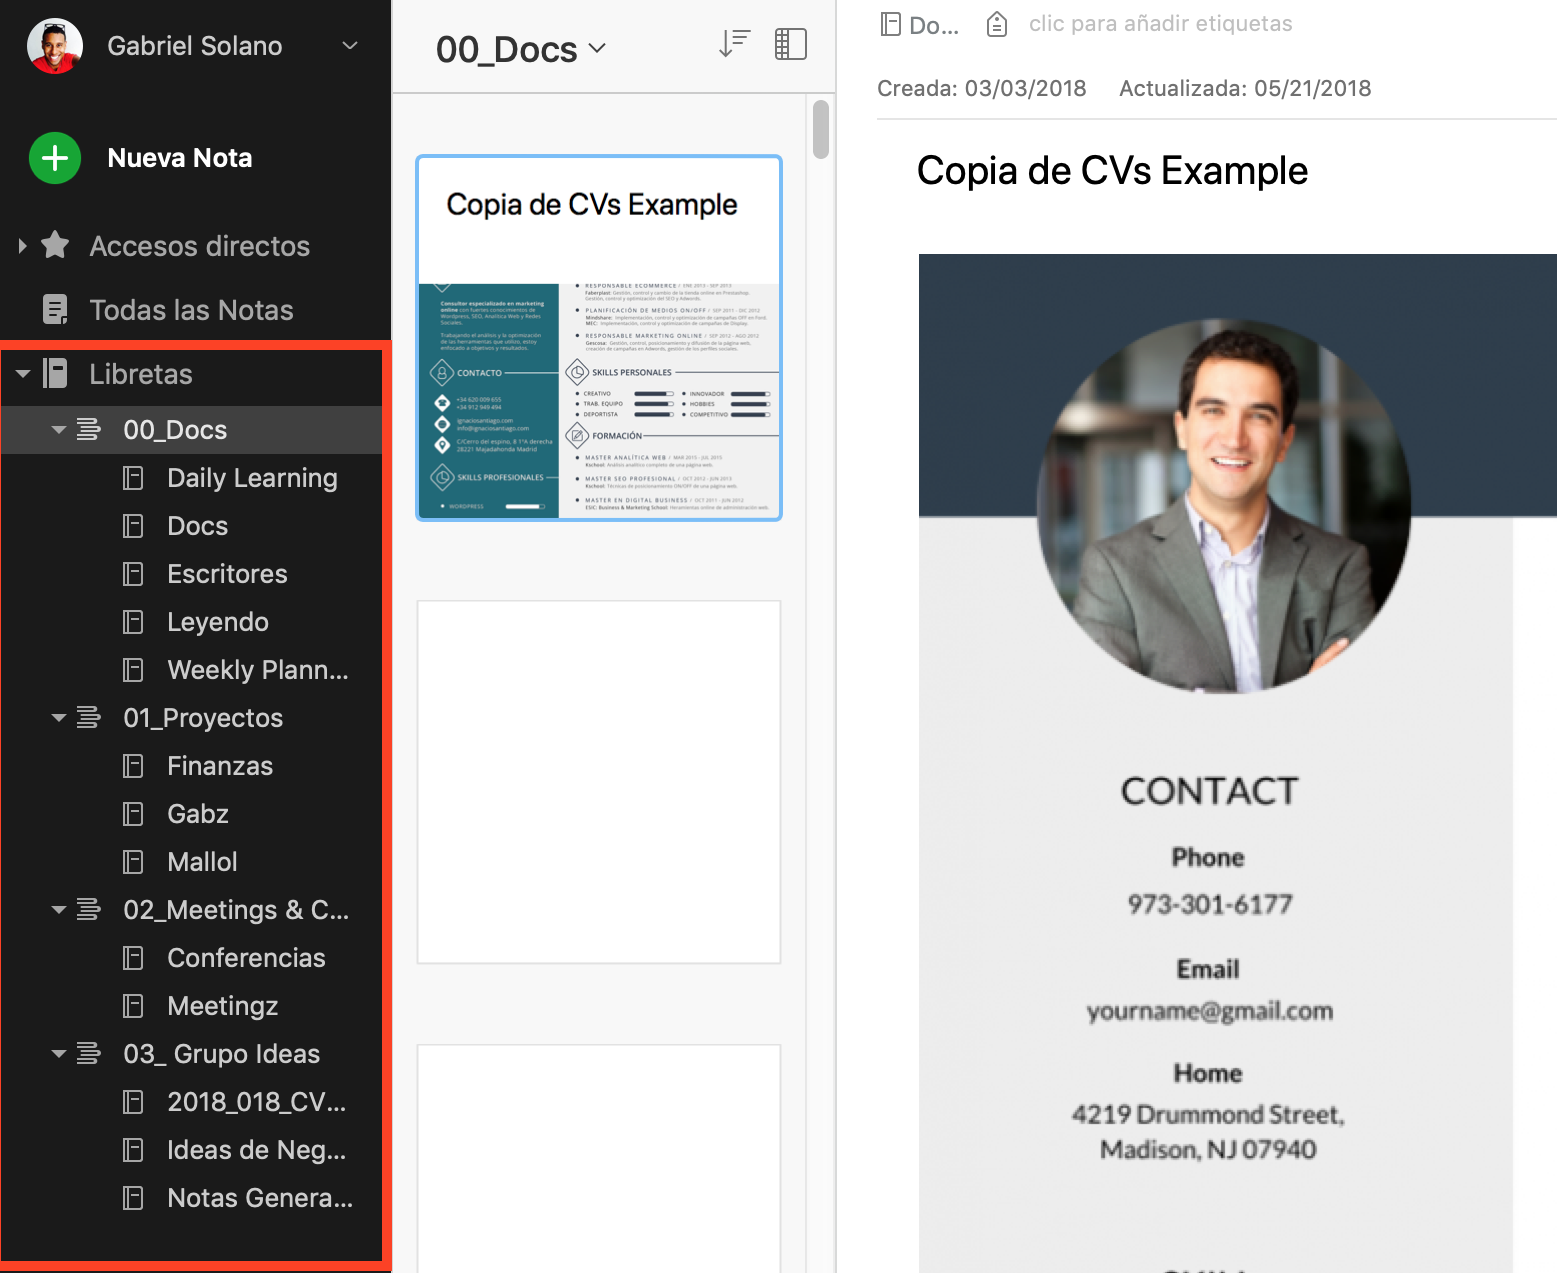Open Todas las Notas
Viewport: 1557px width, 1273px height.
(x=192, y=310)
